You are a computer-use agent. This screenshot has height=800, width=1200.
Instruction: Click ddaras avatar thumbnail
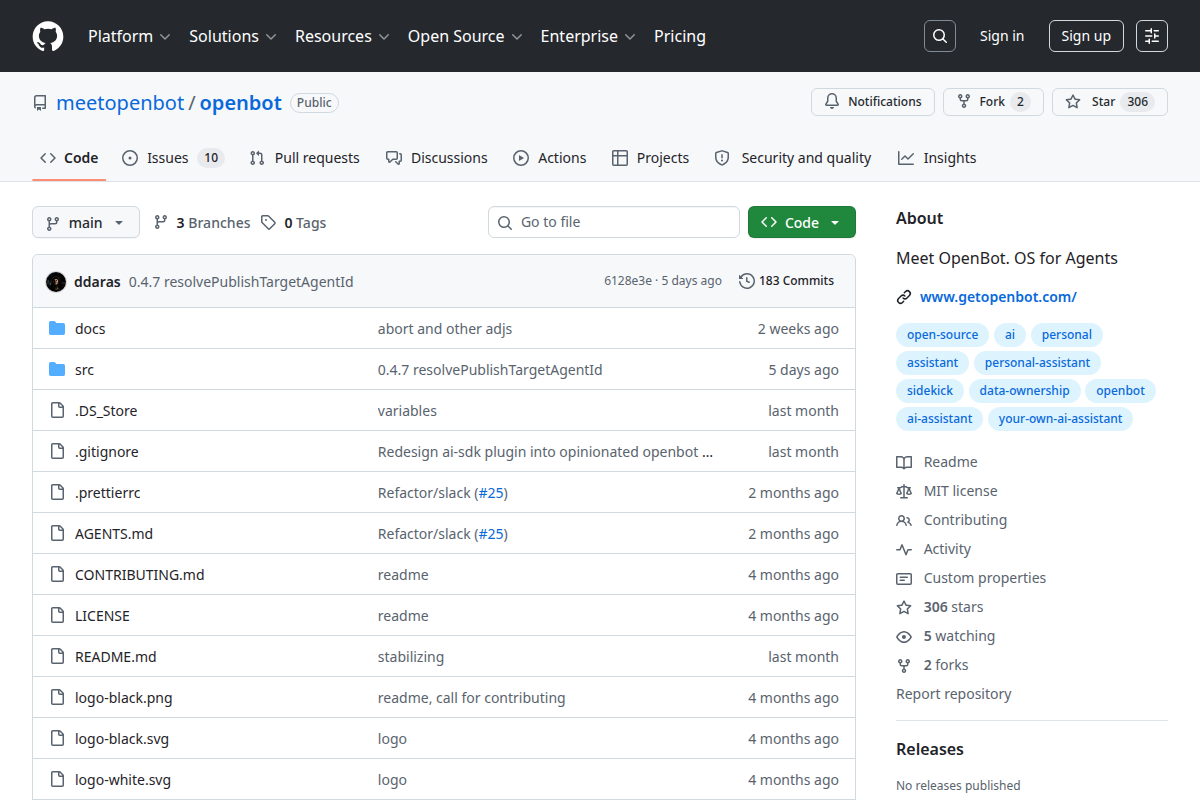pos(56,281)
